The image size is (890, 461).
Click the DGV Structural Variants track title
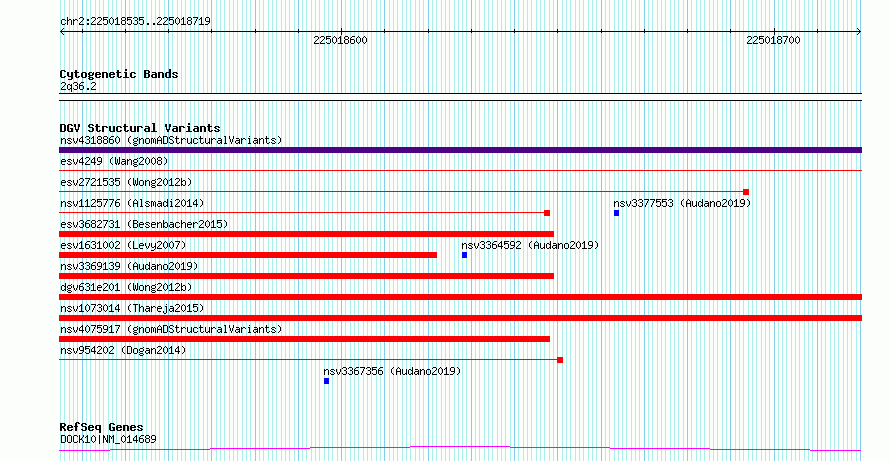coord(140,128)
